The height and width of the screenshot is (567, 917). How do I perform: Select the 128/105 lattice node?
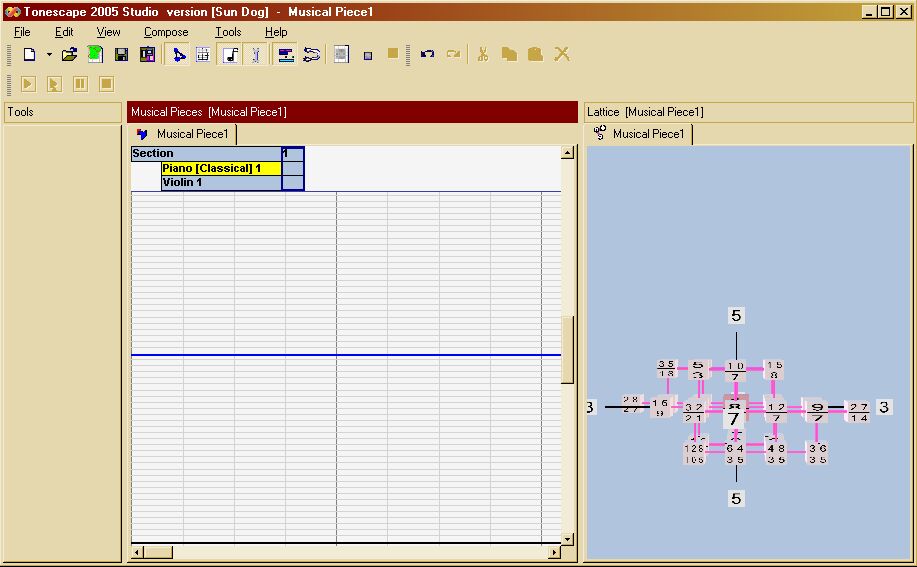[694, 454]
